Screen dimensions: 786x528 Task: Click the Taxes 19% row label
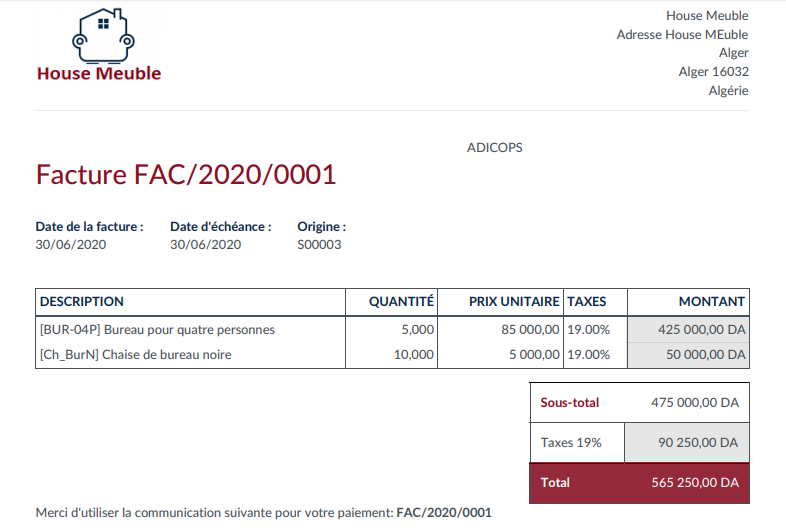(571, 442)
